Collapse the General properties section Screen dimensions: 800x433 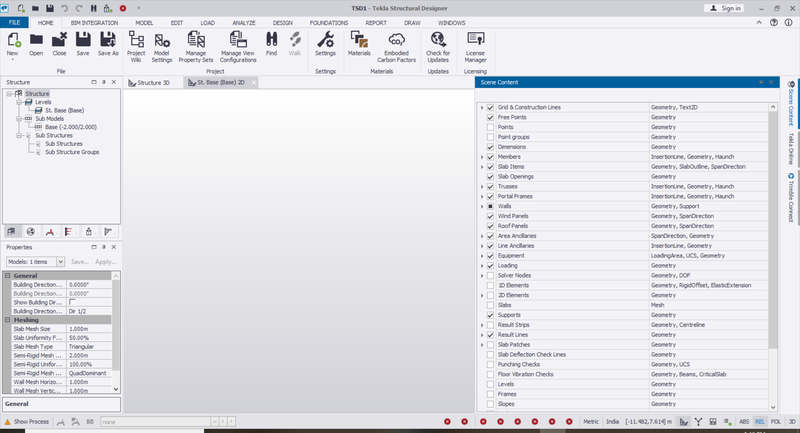click(8, 275)
